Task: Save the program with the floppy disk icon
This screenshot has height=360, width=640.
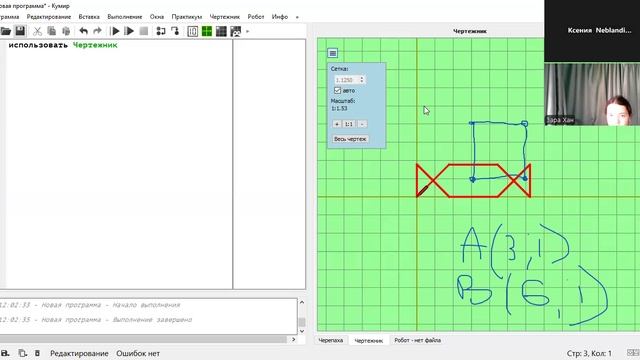Action: 20,31
